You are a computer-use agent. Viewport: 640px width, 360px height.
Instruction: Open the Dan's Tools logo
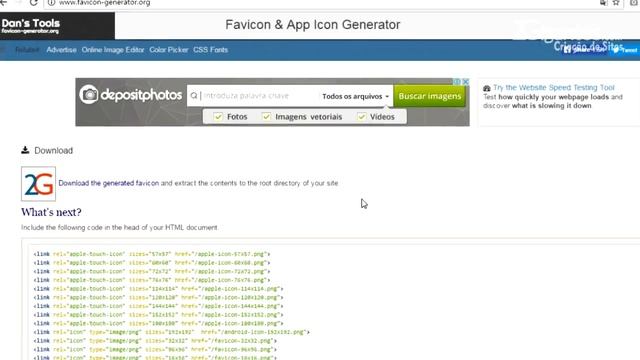click(x=31, y=25)
